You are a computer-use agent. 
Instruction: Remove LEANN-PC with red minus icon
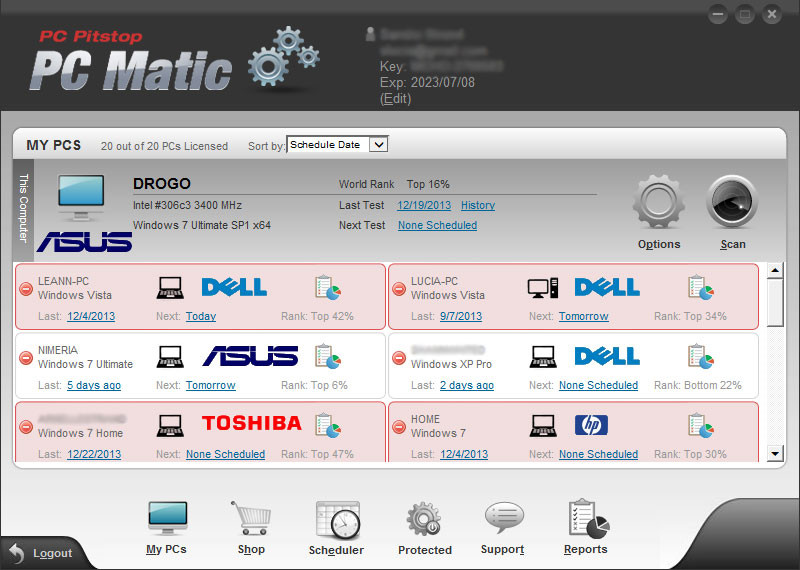click(x=26, y=289)
